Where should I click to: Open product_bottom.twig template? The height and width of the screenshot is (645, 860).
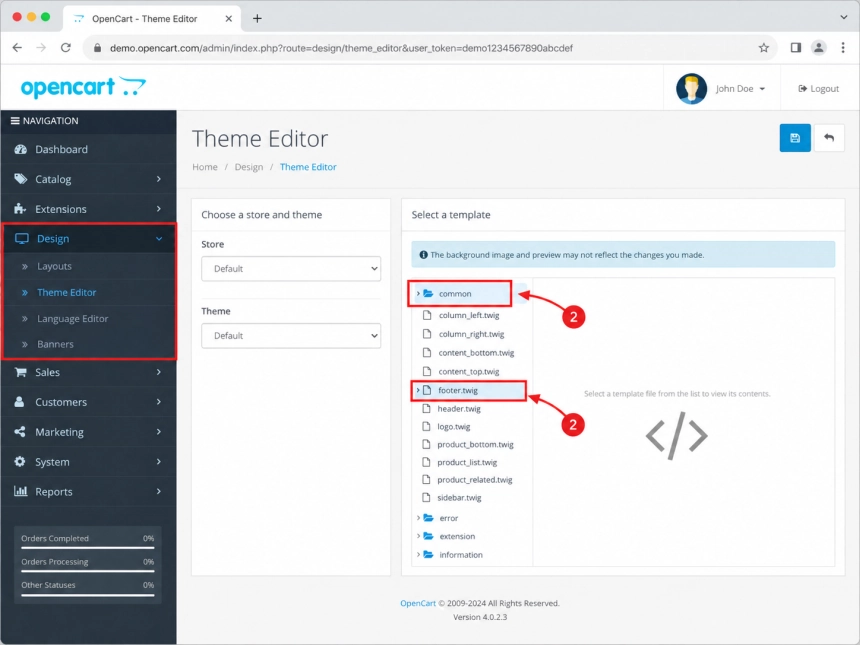point(475,445)
